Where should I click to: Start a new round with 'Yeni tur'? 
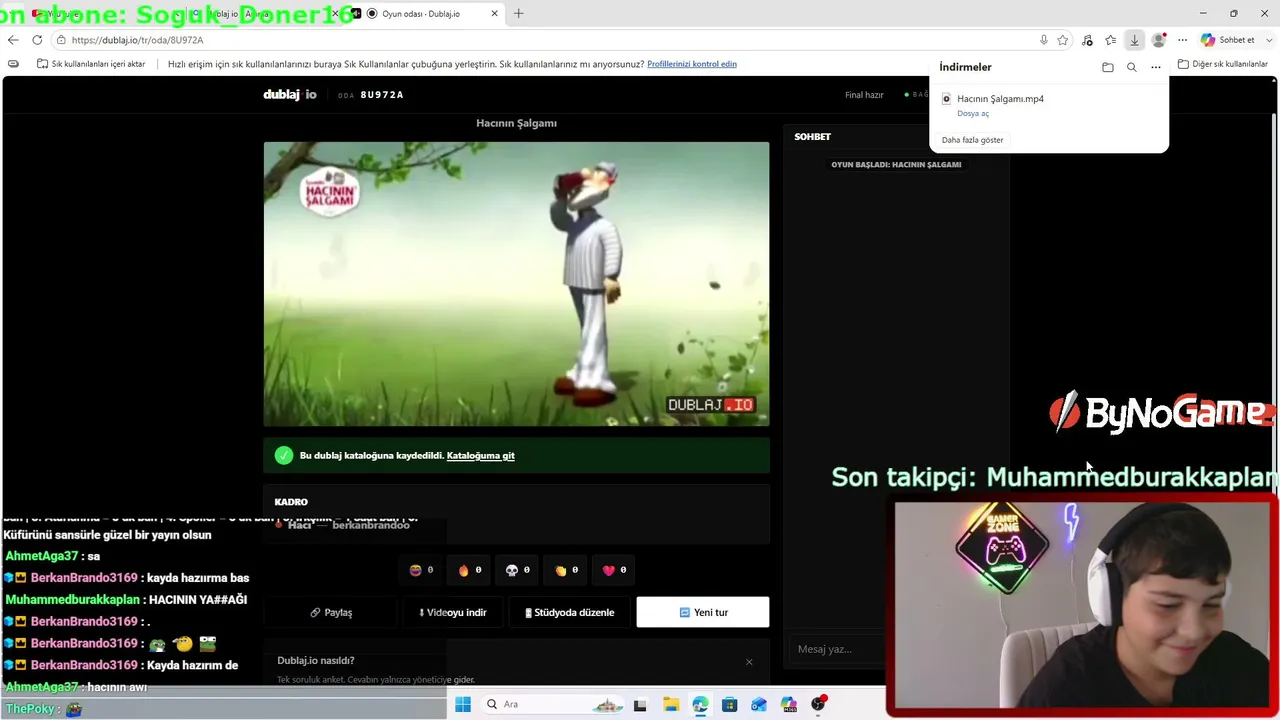point(703,612)
